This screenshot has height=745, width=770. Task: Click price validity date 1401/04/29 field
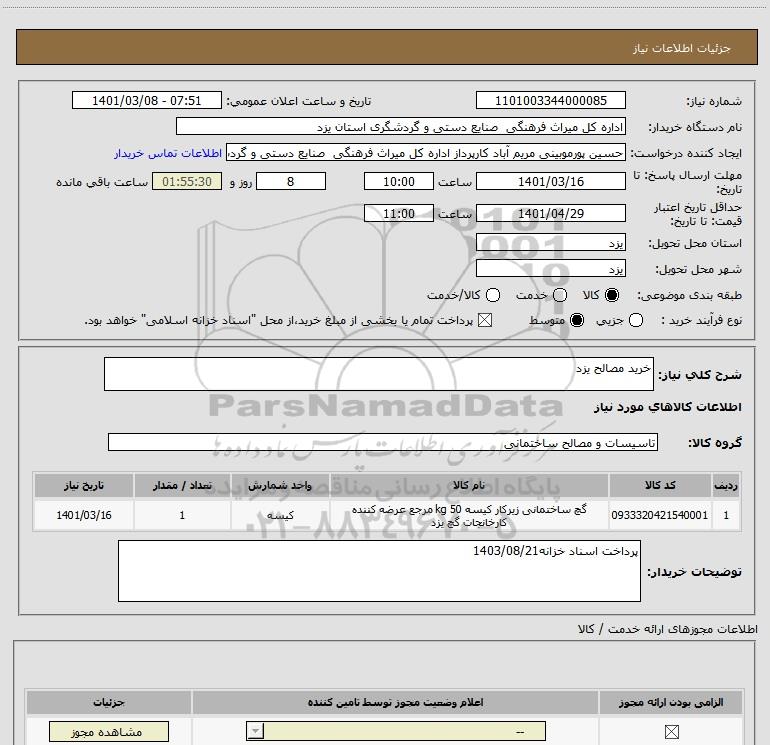pos(550,214)
